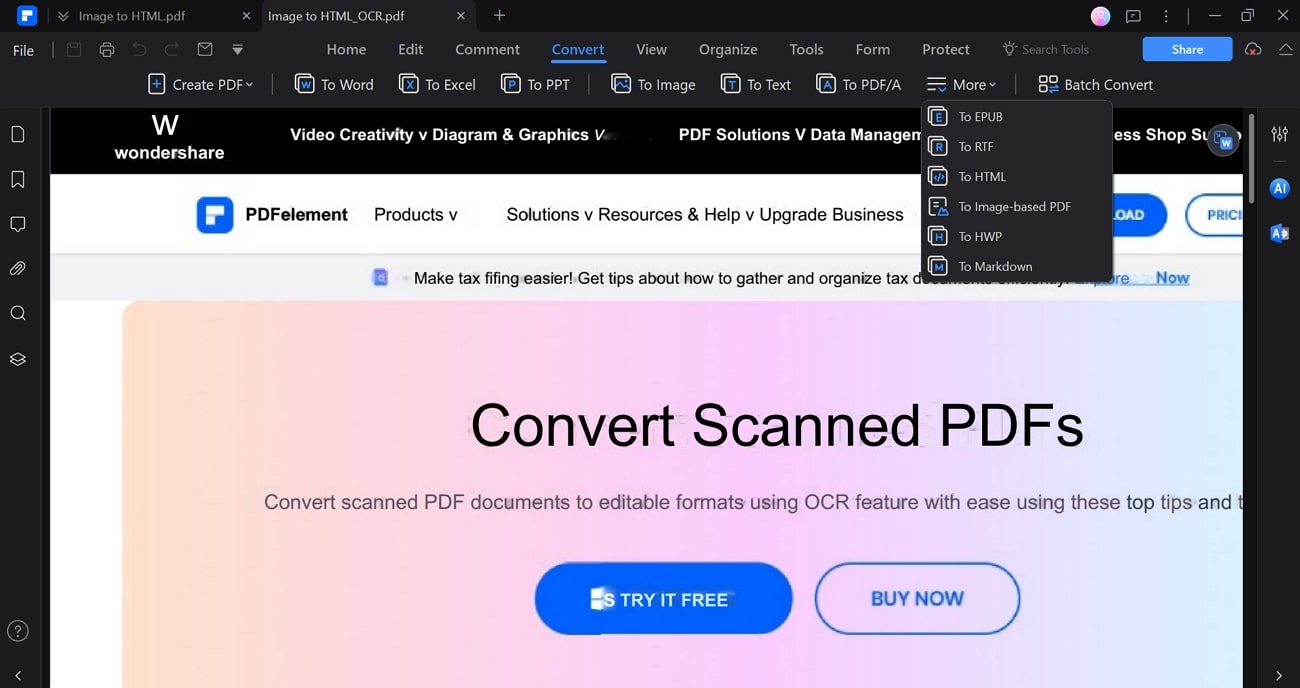Screen dimensions: 1300x688
Task: Click the To Text conversion button
Action: click(x=756, y=85)
